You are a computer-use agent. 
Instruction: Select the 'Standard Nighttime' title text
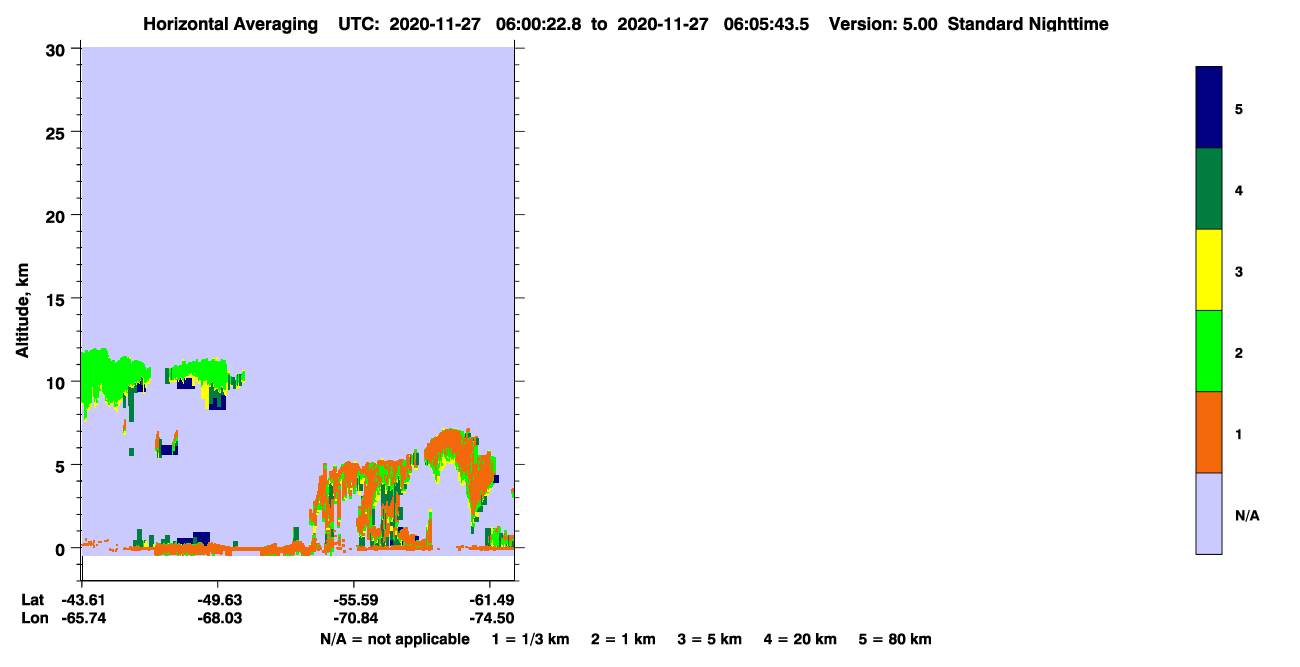click(x=1028, y=24)
